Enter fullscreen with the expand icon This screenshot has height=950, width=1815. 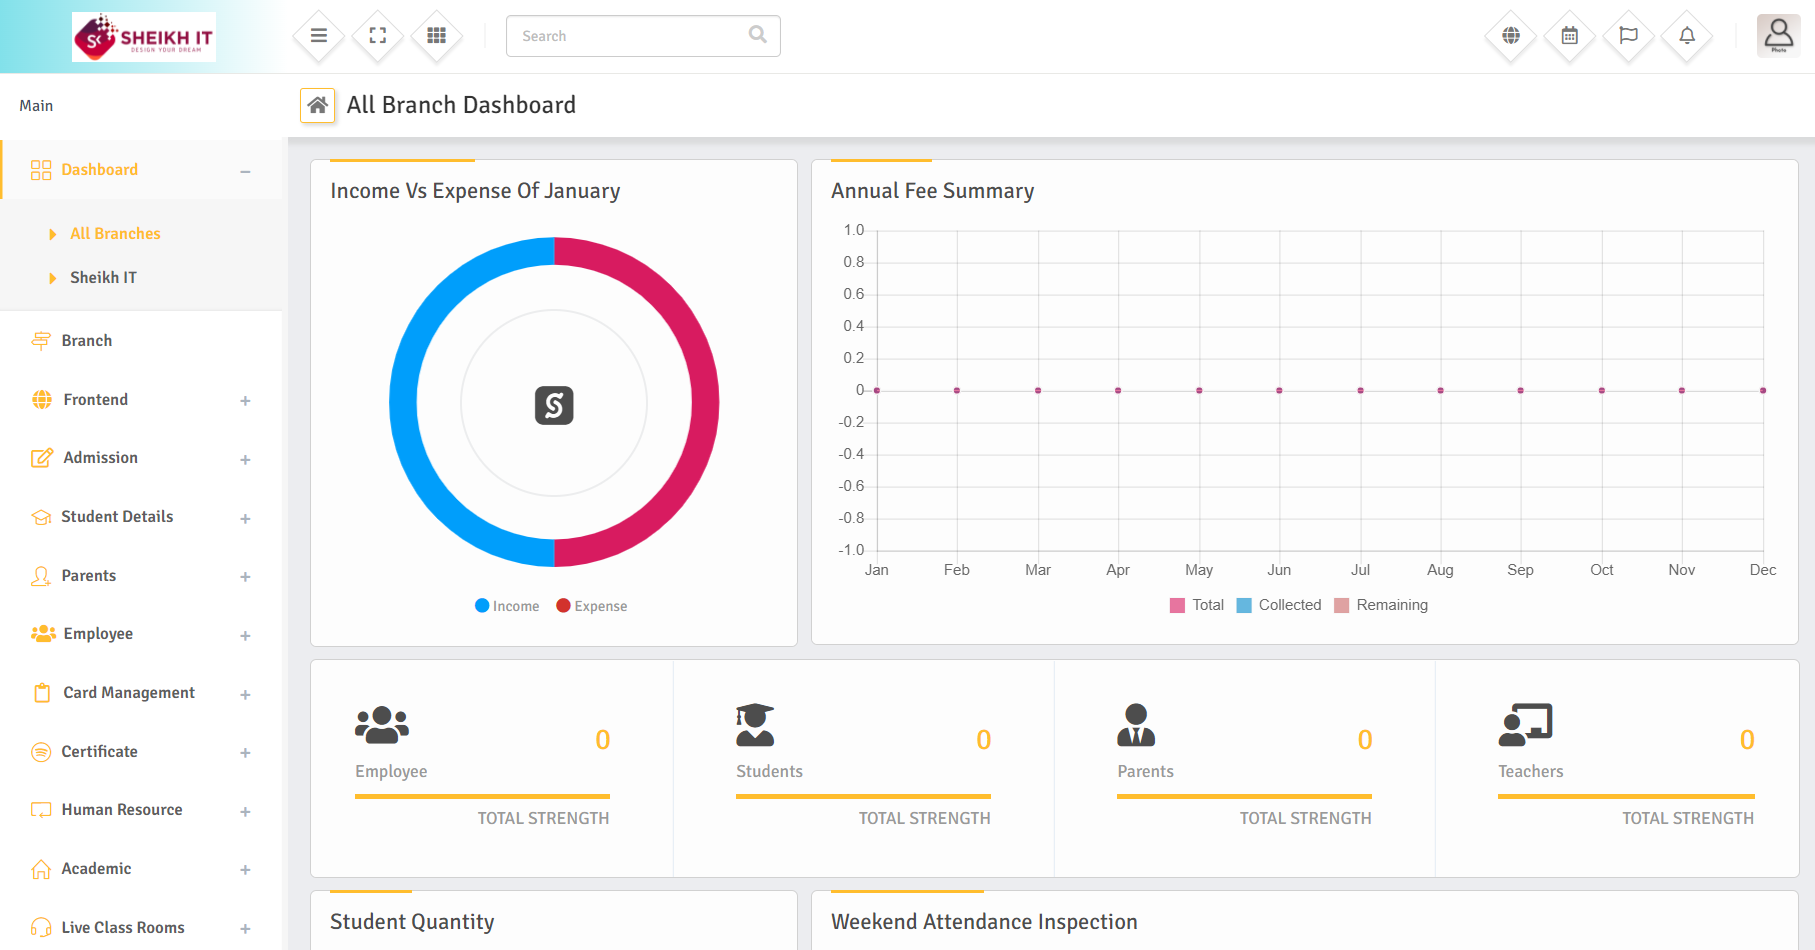click(x=378, y=36)
